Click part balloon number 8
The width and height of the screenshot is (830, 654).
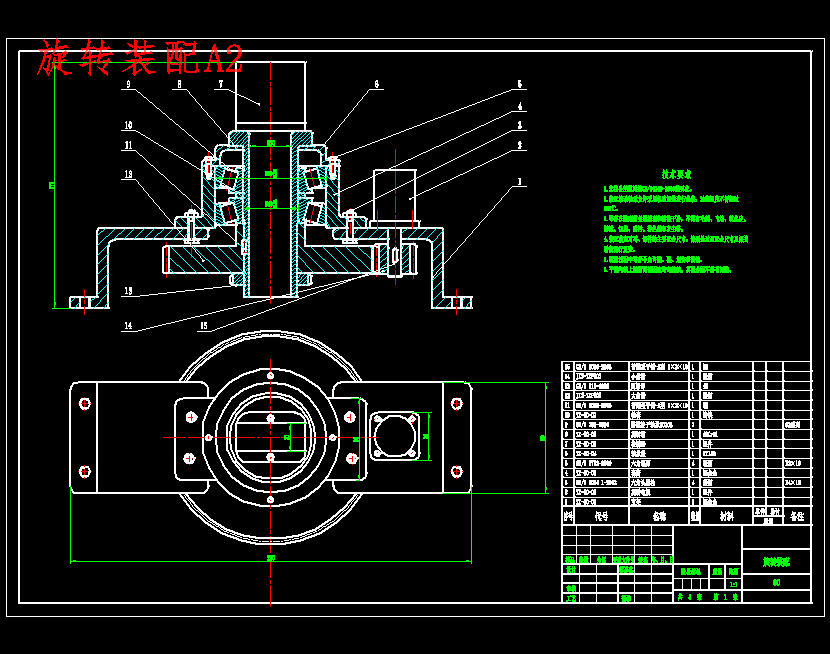pos(179,84)
